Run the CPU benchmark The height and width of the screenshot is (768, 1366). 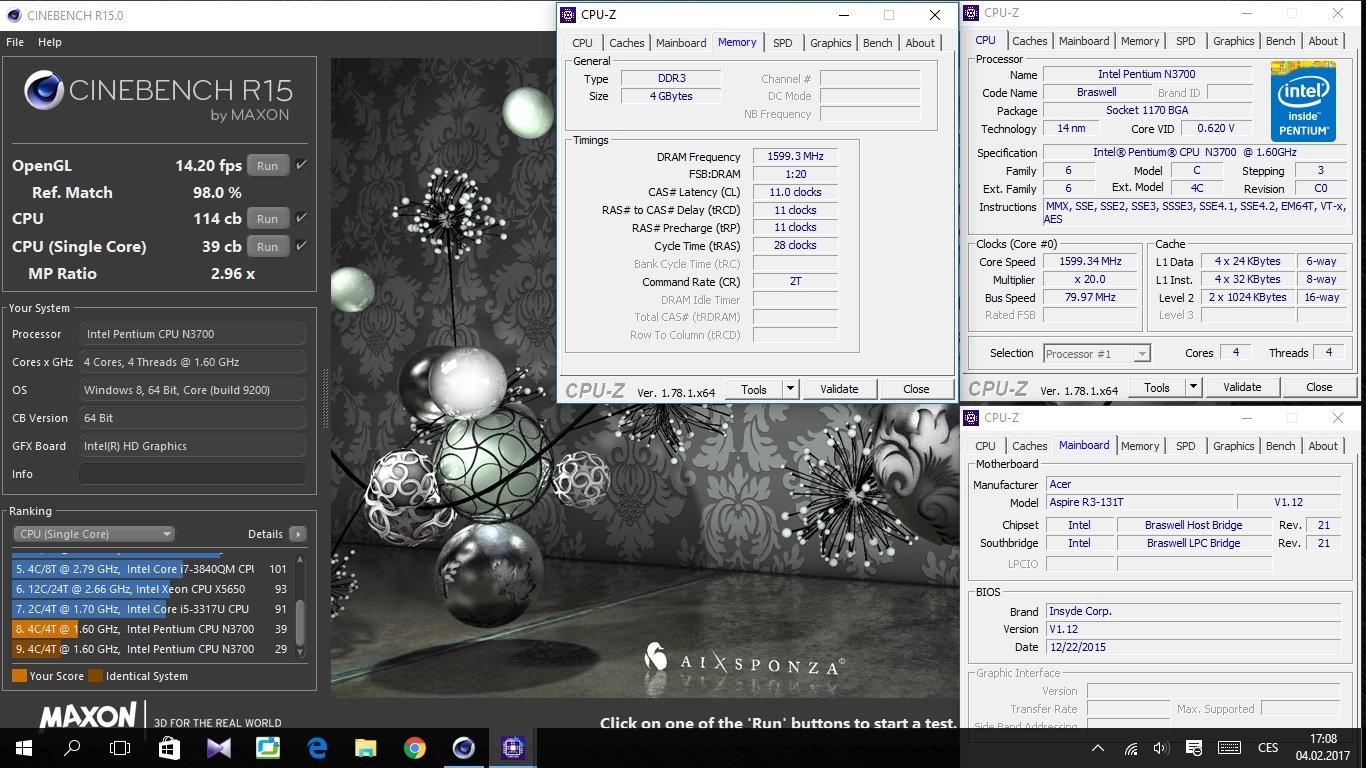[268, 218]
